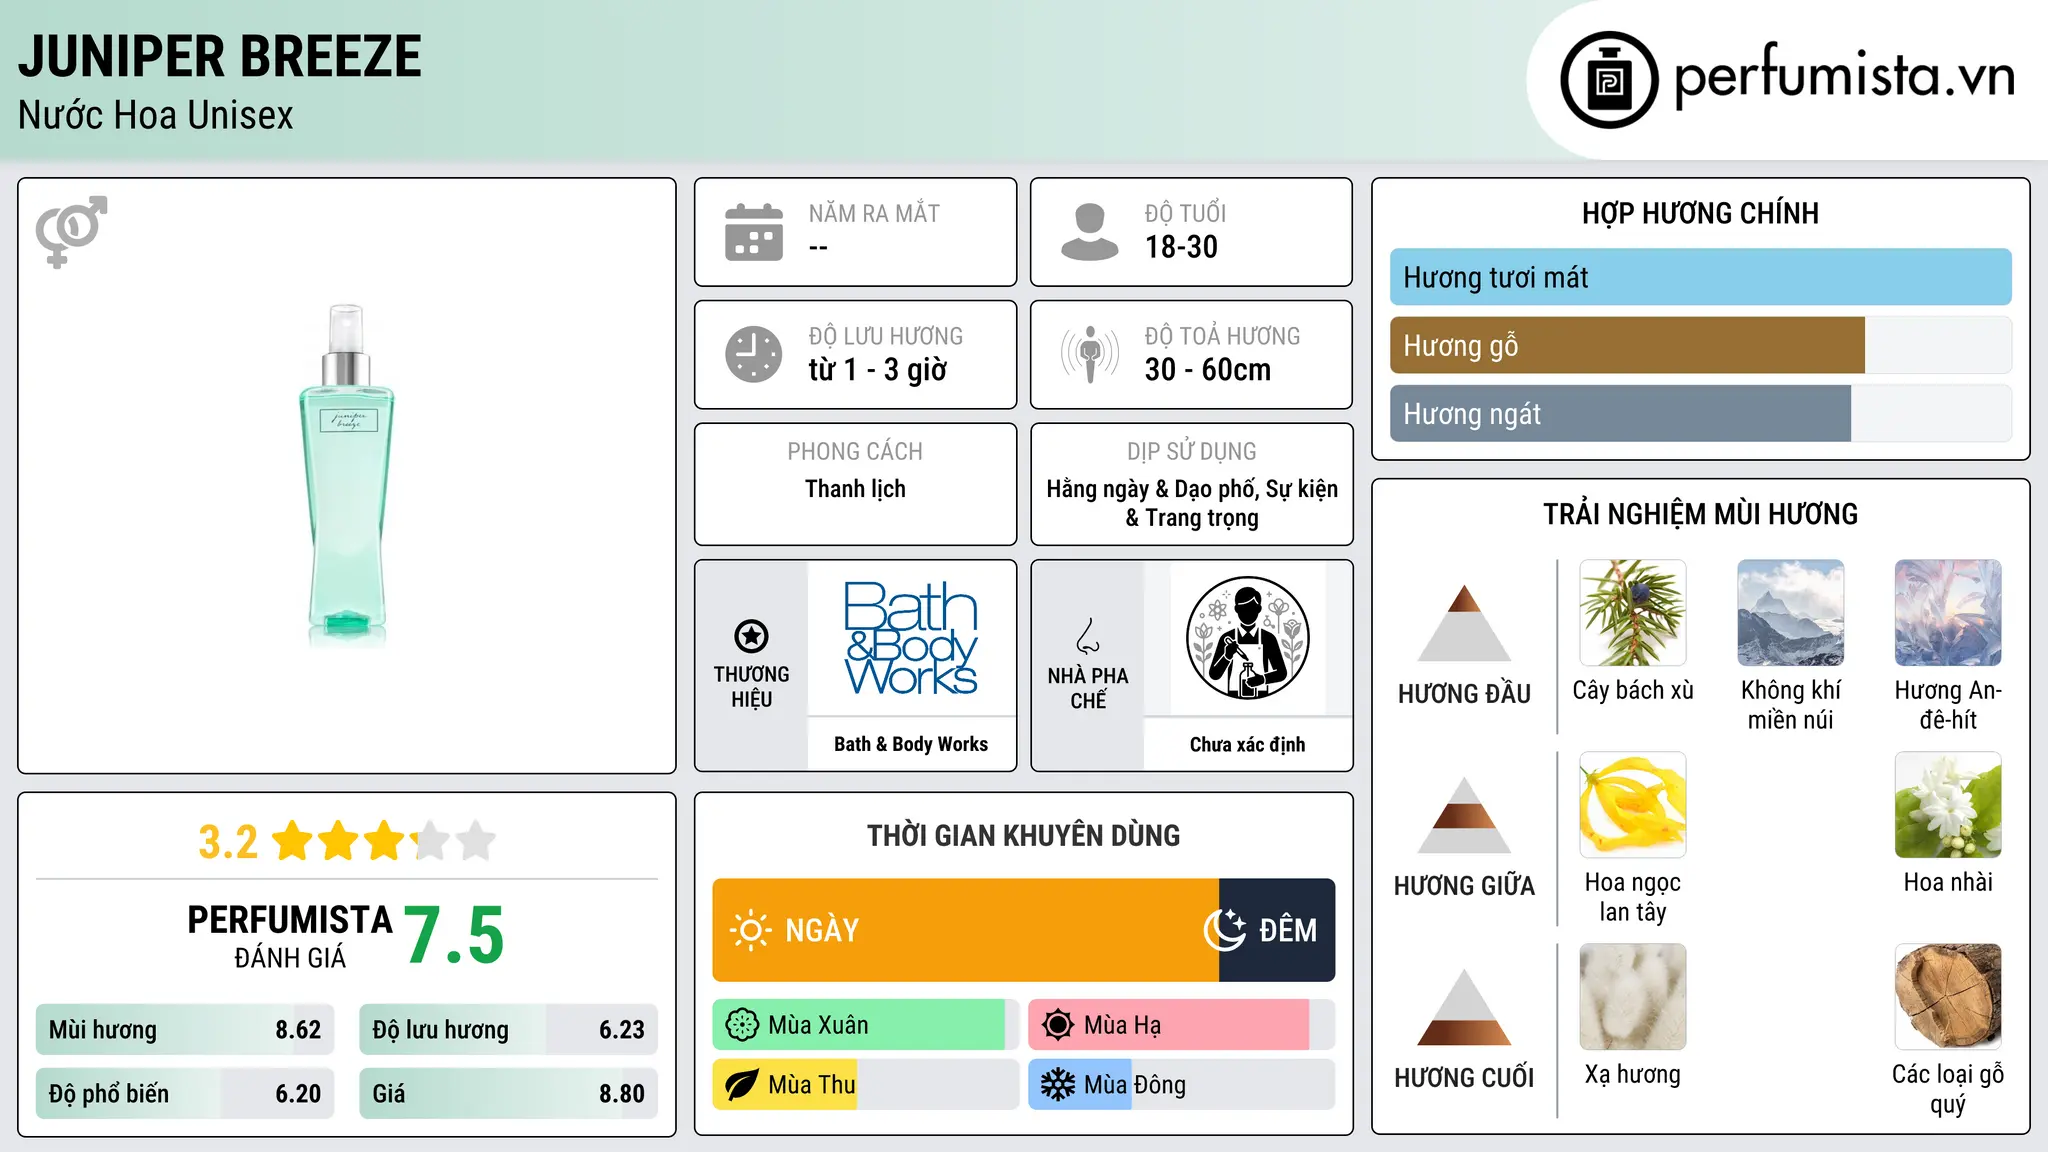Screen dimensions: 2048x1152
Task: Click the Mùa Hạ season bar
Action: click(x=1182, y=1025)
